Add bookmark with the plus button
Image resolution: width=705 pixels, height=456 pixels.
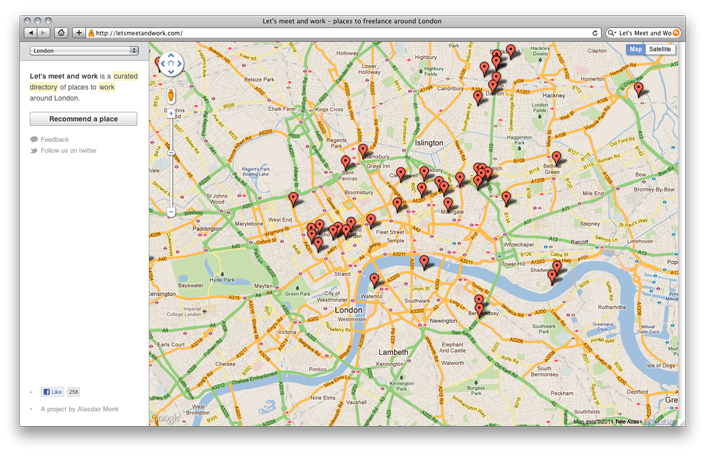[79, 33]
